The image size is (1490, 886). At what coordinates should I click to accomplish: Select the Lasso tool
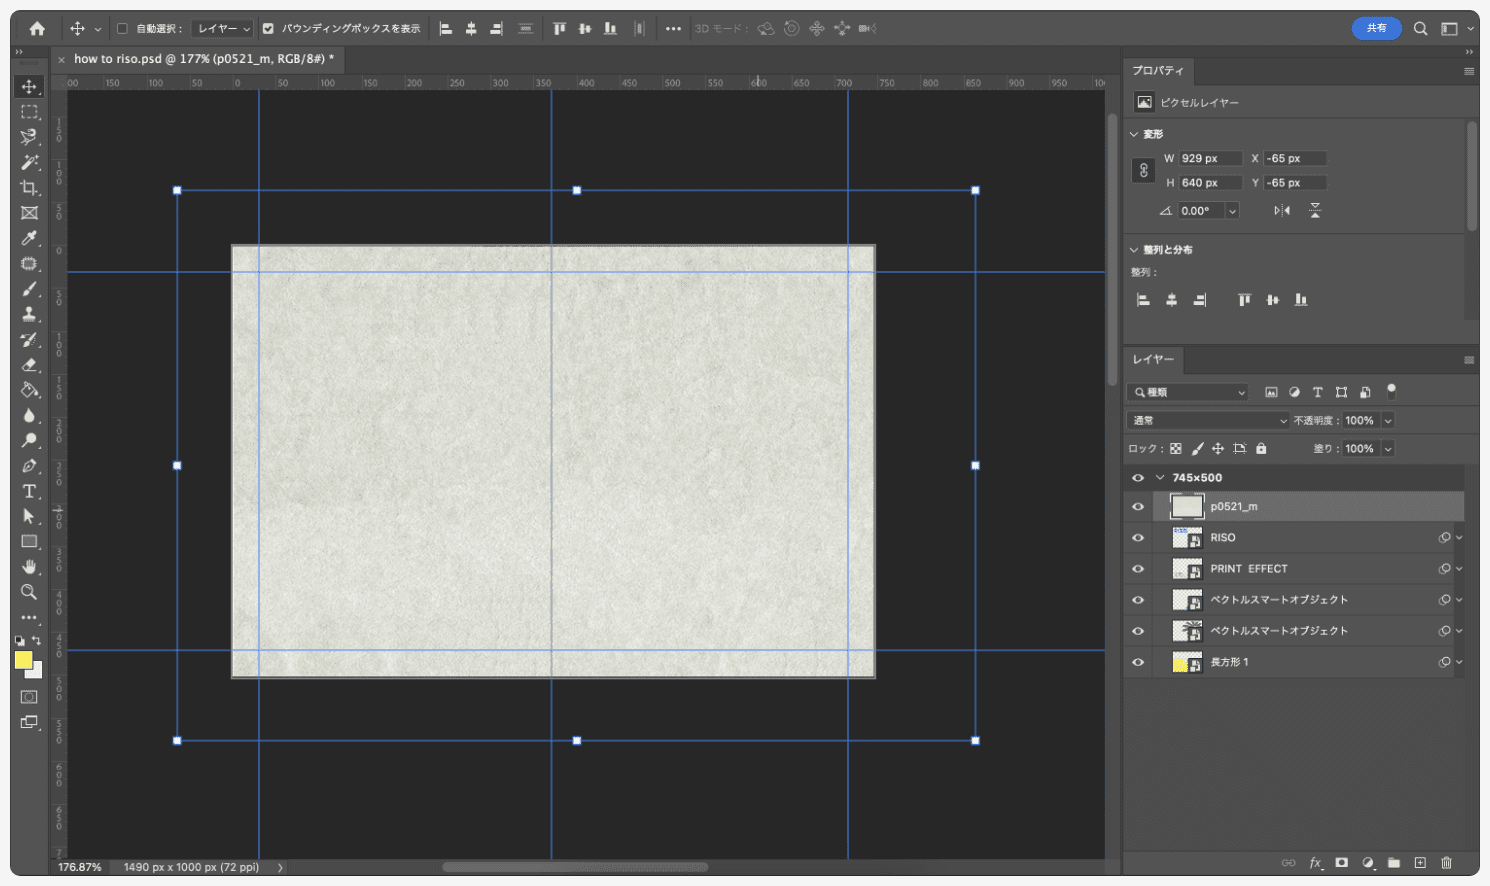click(29, 137)
